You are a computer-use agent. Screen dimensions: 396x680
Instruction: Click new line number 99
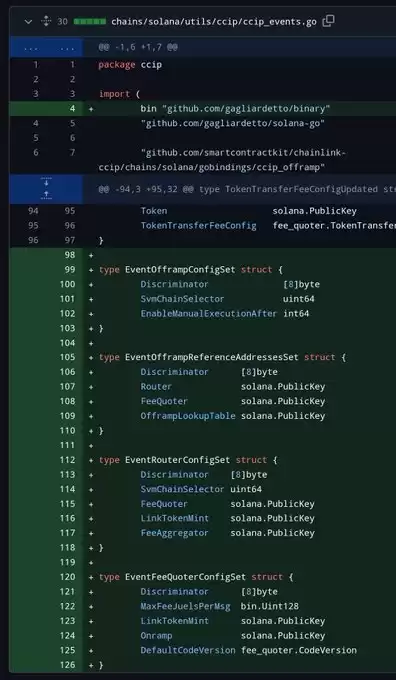coord(70,270)
